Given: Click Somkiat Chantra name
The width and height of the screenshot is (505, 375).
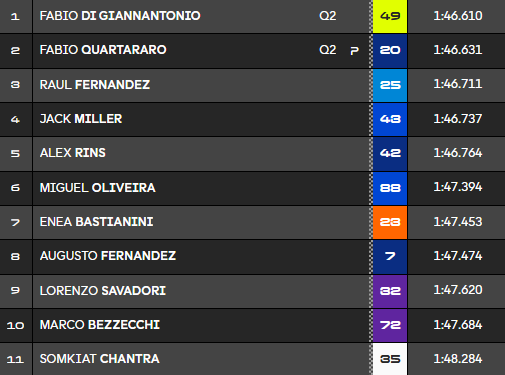Looking at the screenshot, I should [100, 359].
